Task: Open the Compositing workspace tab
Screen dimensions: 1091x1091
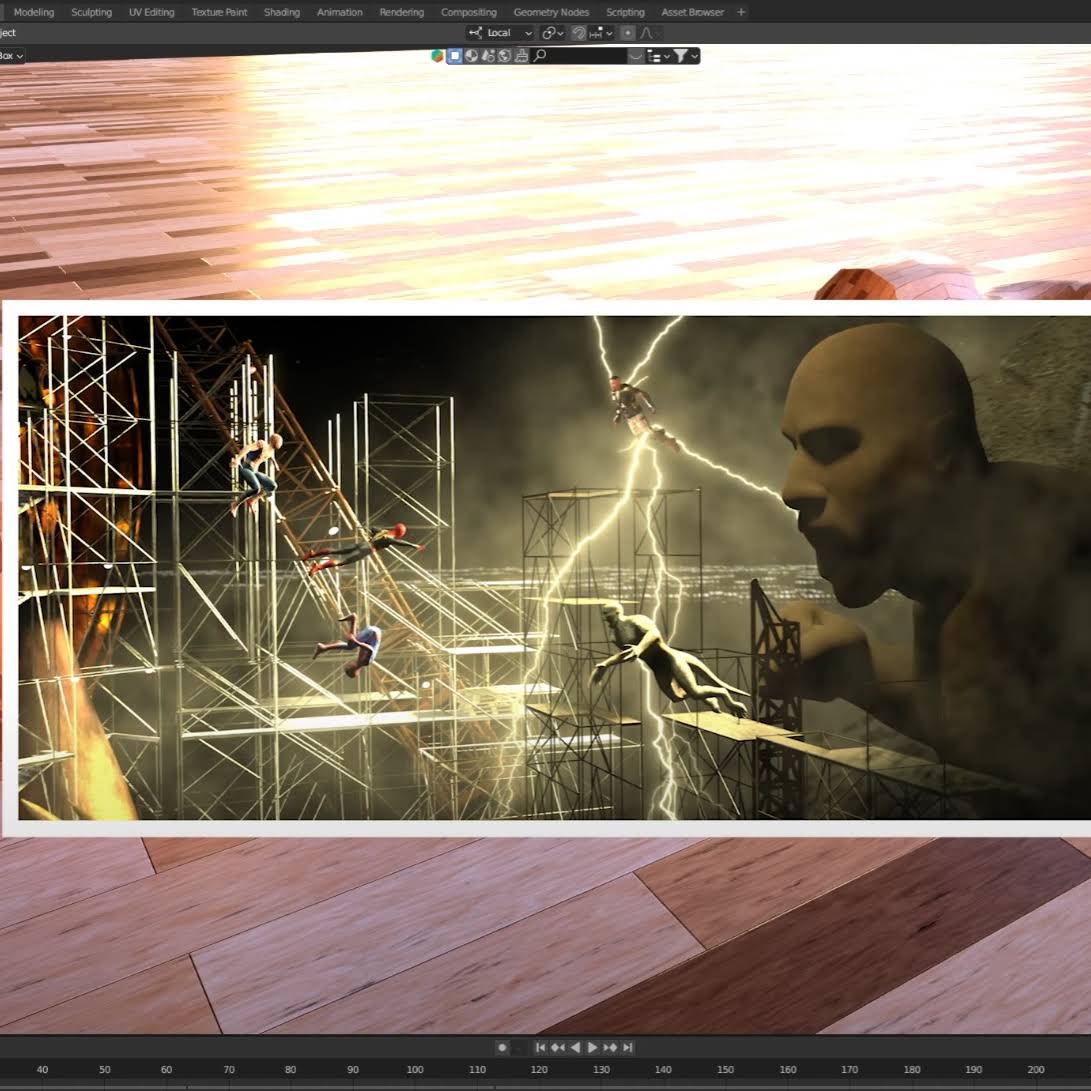Action: tap(468, 12)
